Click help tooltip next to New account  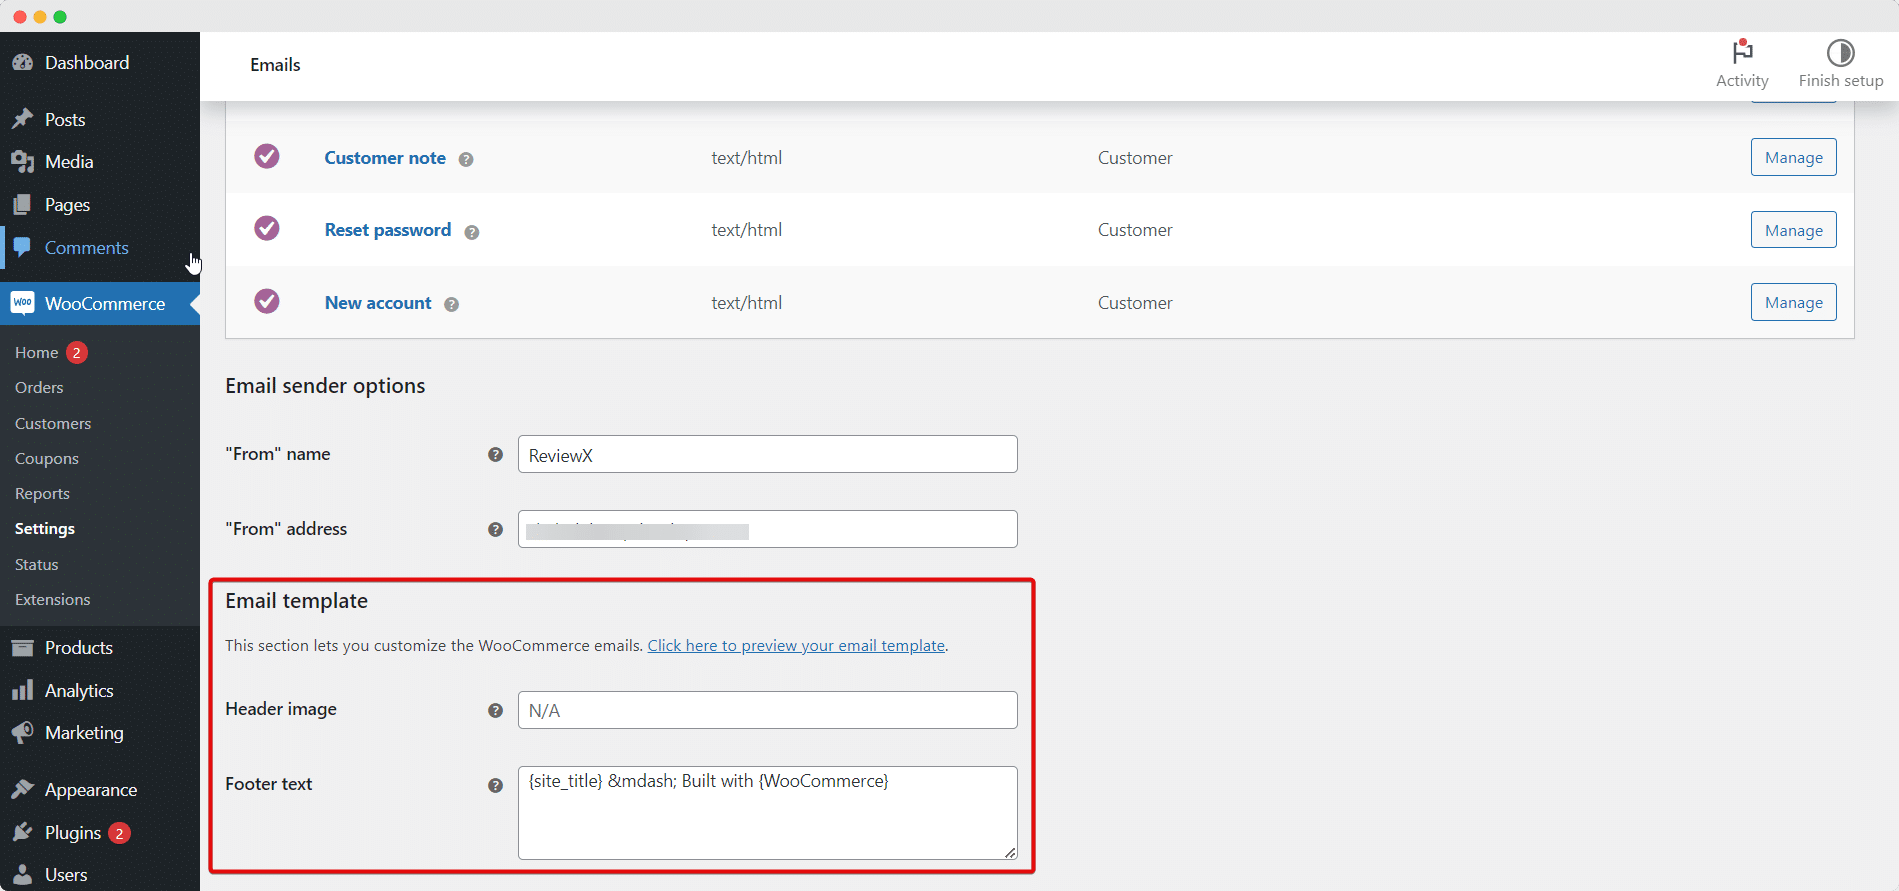click(452, 304)
